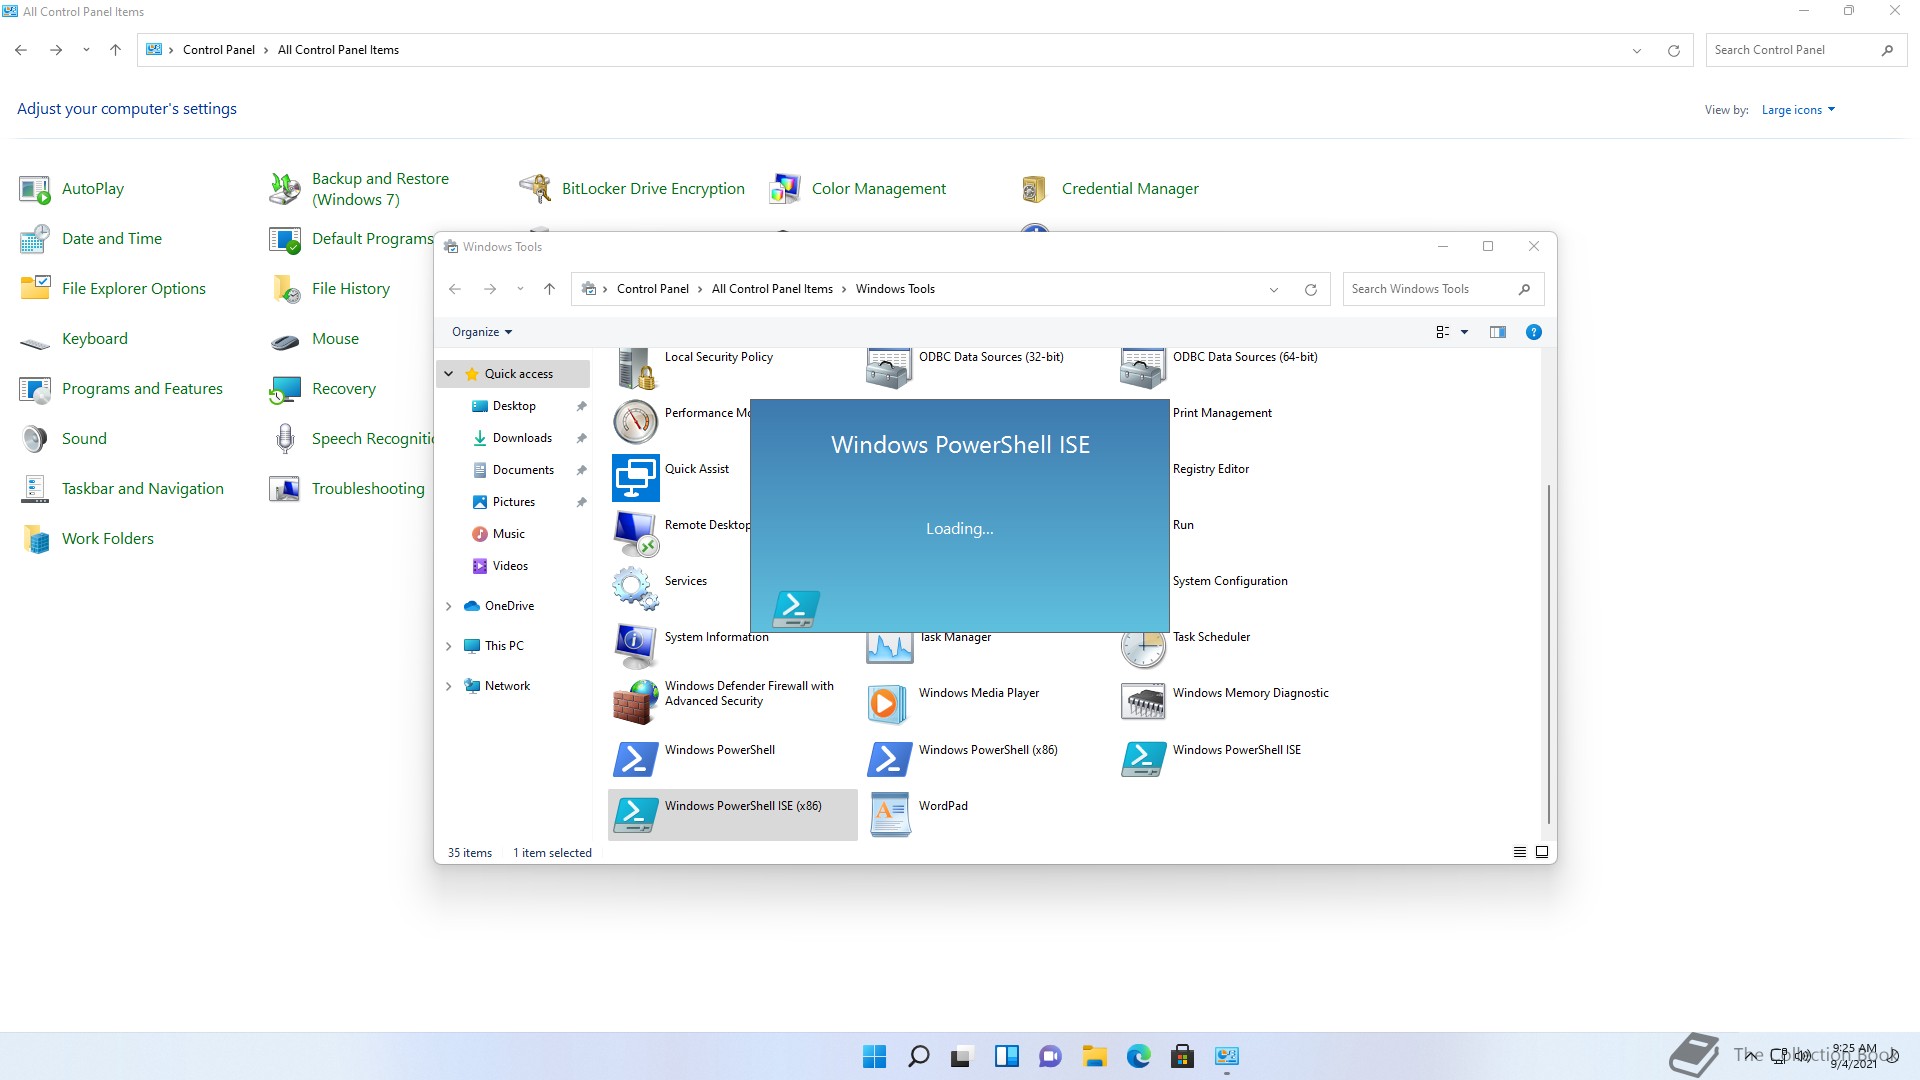Expand Control Panel address bar history dropdown
The width and height of the screenshot is (1920, 1080).
(x=1637, y=50)
